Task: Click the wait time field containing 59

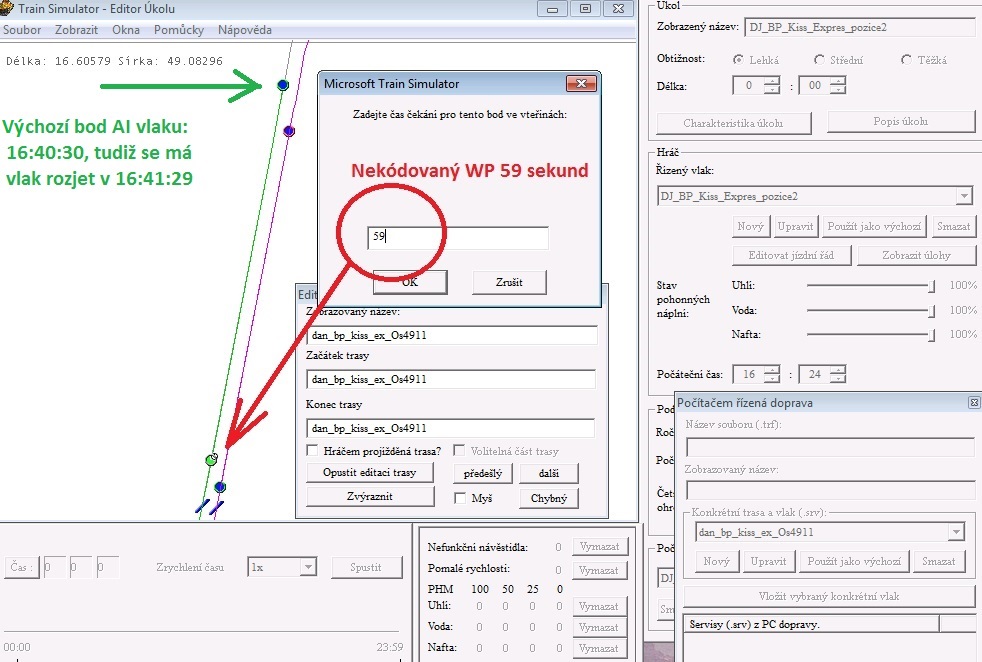Action: coord(457,238)
